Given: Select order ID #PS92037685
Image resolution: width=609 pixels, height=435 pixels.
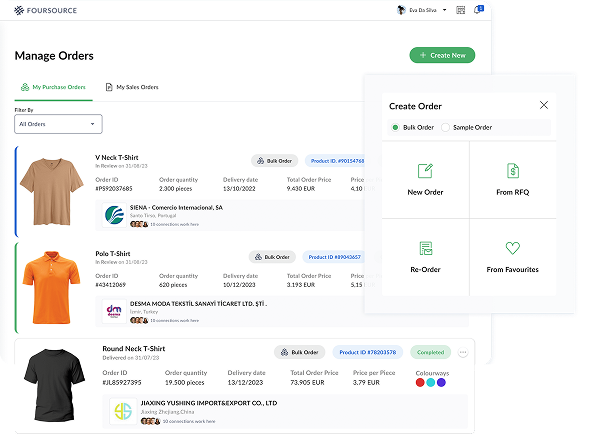Looking at the screenshot, I should (114, 189).
